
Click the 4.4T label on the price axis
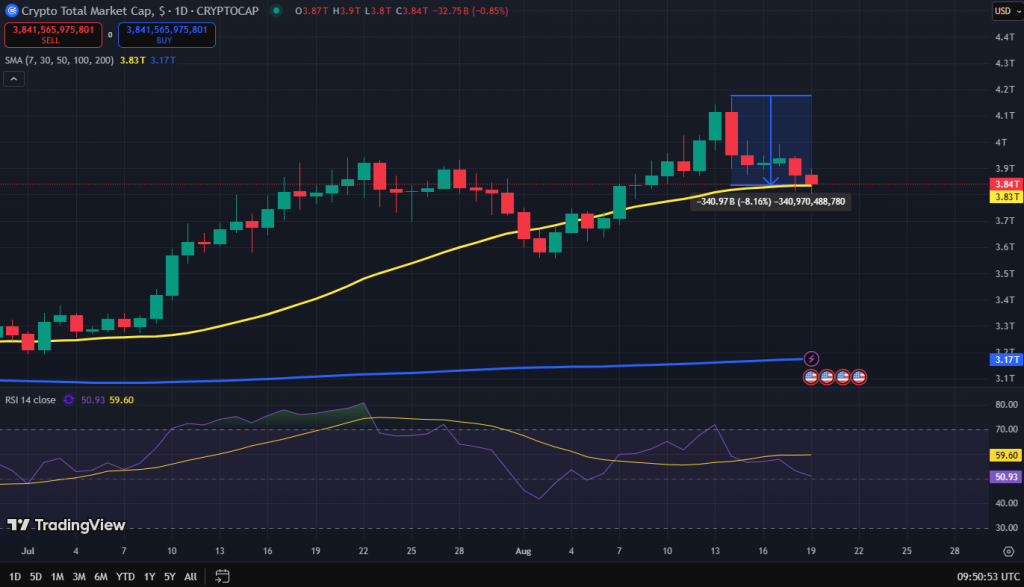coord(1005,37)
